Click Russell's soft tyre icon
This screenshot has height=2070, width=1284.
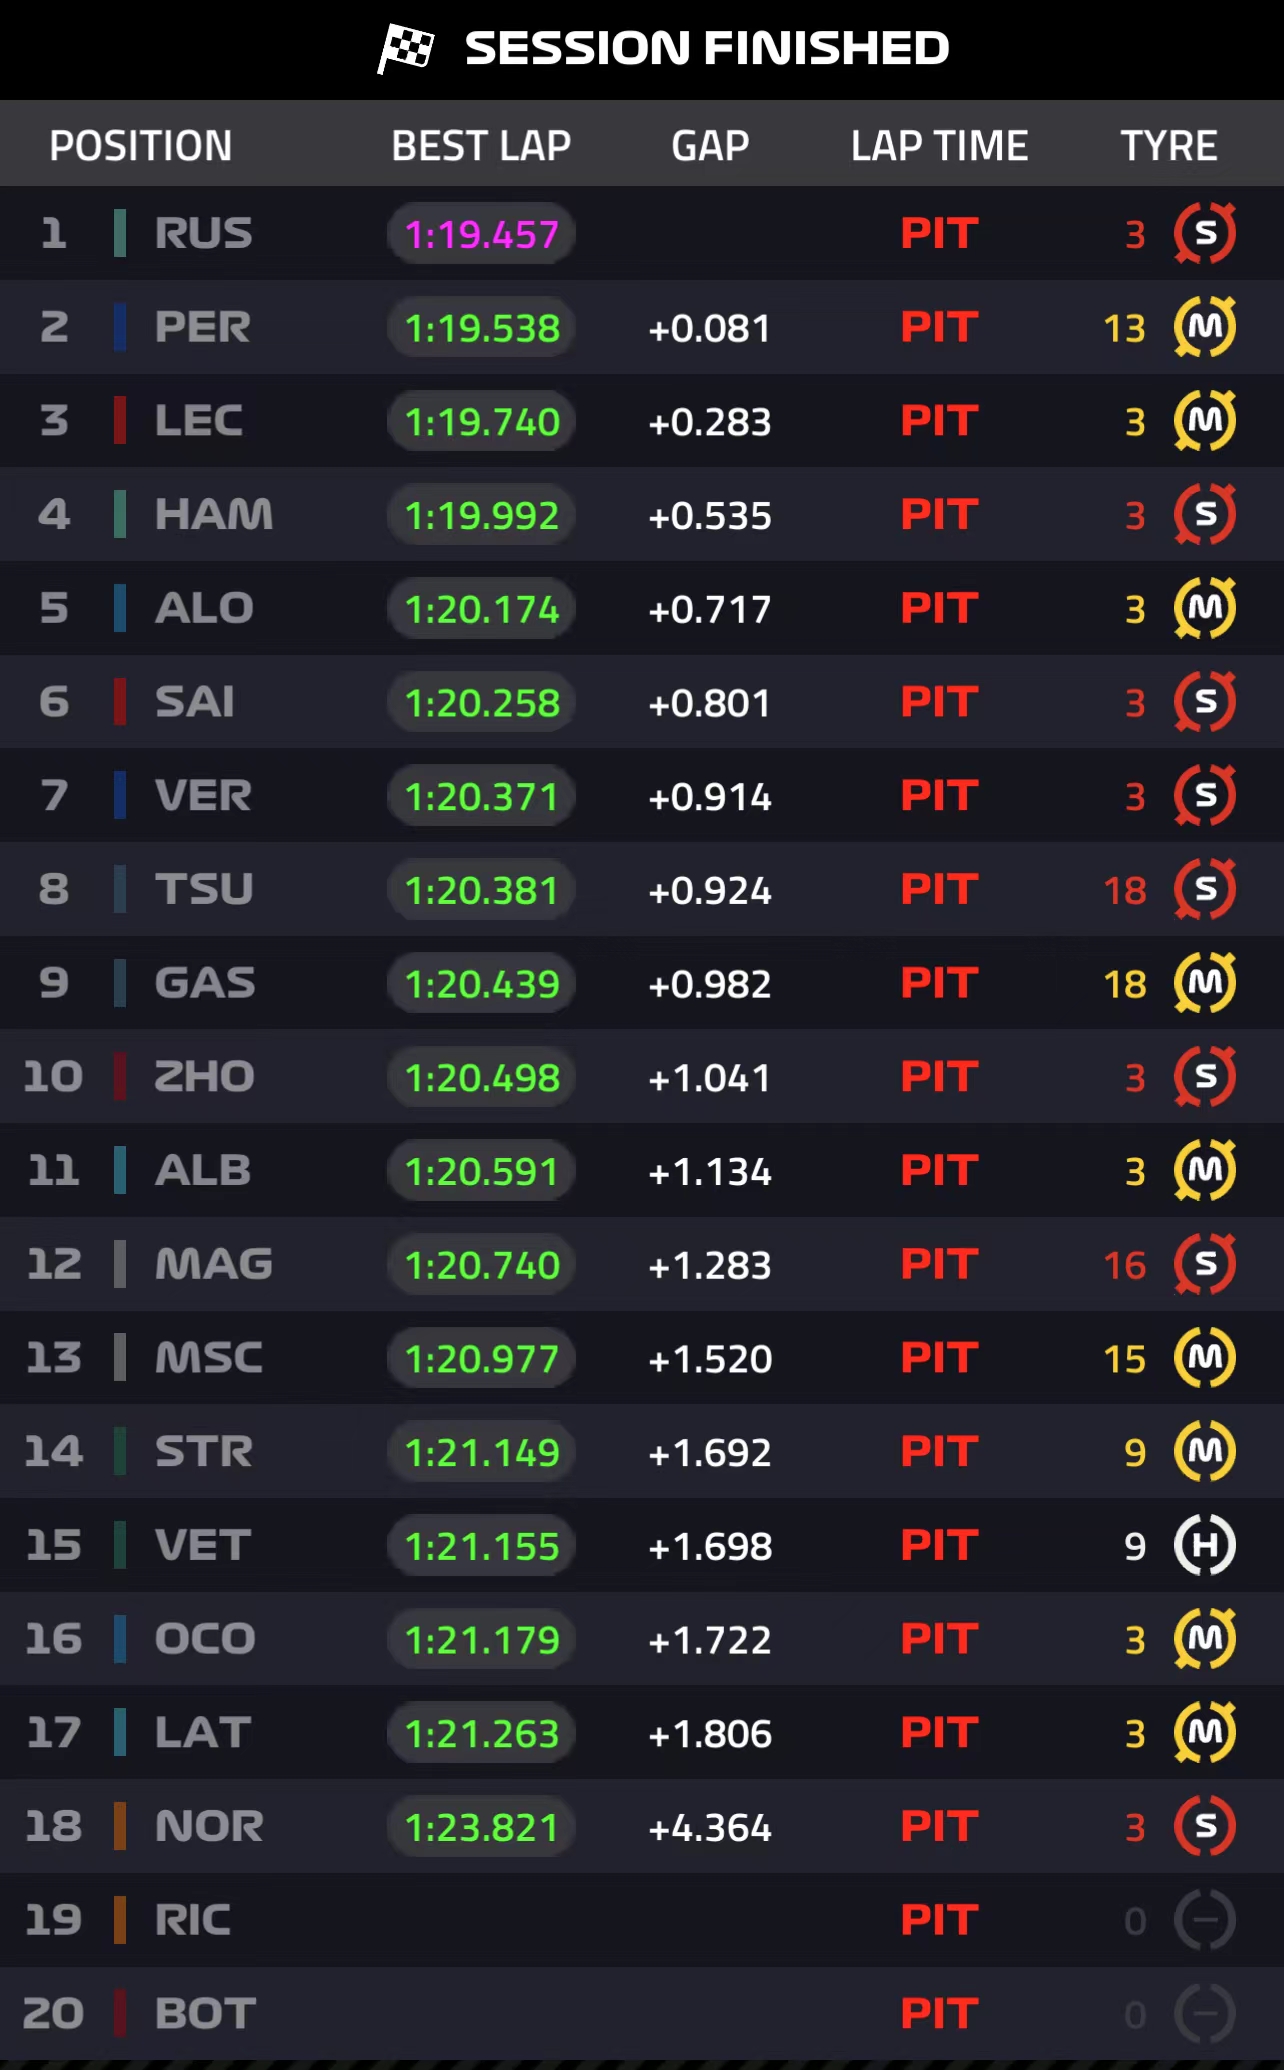click(1205, 234)
